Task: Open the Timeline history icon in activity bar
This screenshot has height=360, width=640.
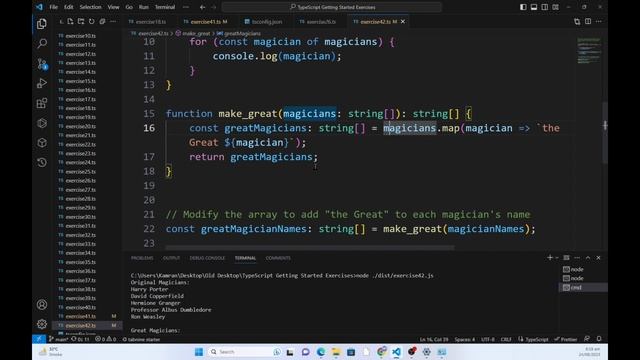Action: tap(42, 162)
